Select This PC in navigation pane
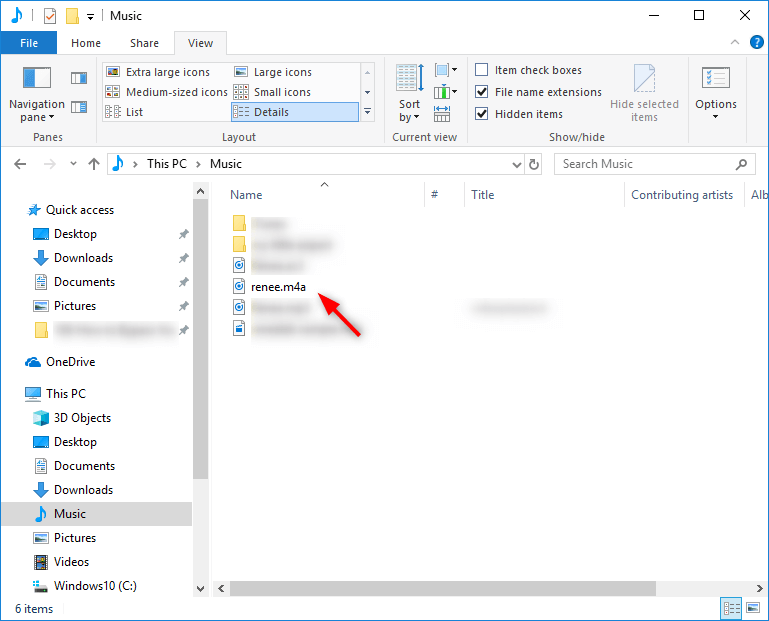 (x=66, y=394)
